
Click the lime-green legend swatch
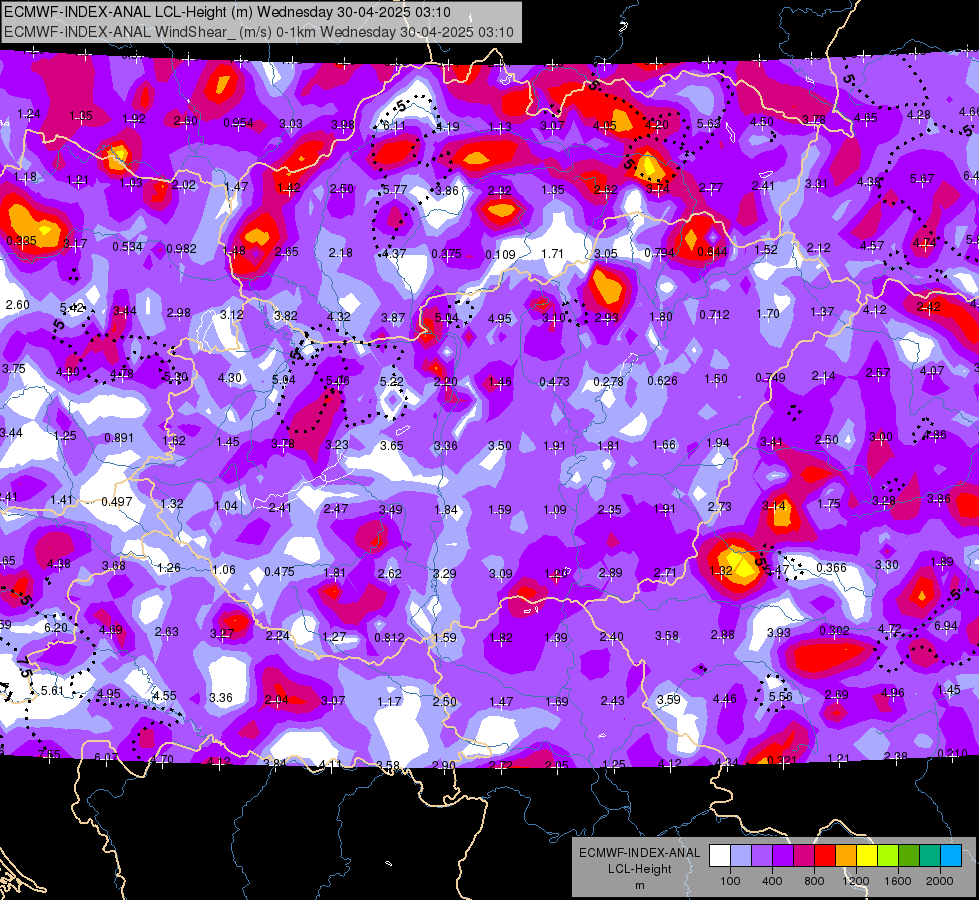click(888, 856)
